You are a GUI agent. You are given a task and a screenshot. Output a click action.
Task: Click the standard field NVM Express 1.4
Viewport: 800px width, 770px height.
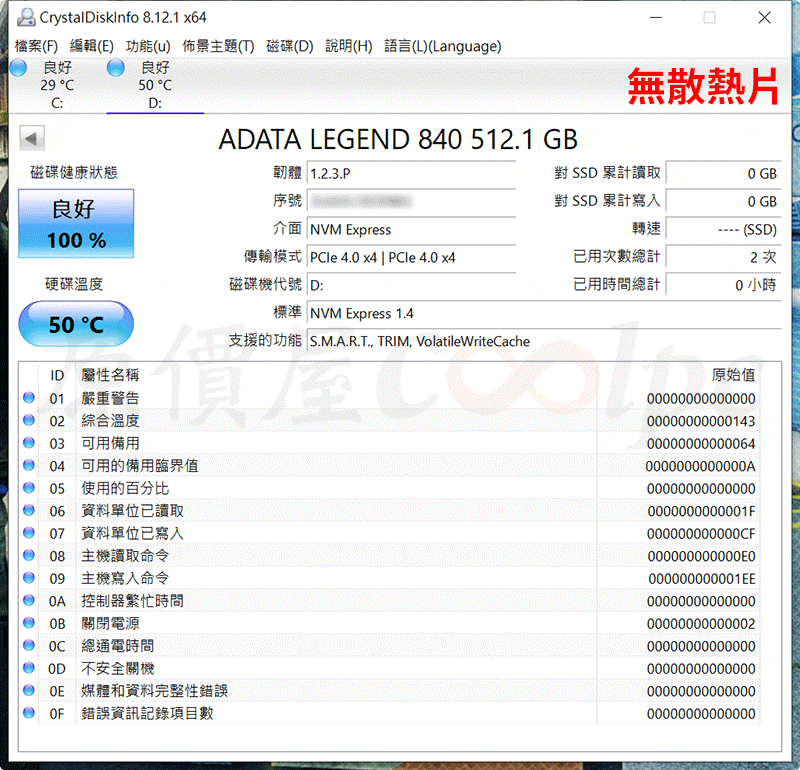tap(544, 313)
